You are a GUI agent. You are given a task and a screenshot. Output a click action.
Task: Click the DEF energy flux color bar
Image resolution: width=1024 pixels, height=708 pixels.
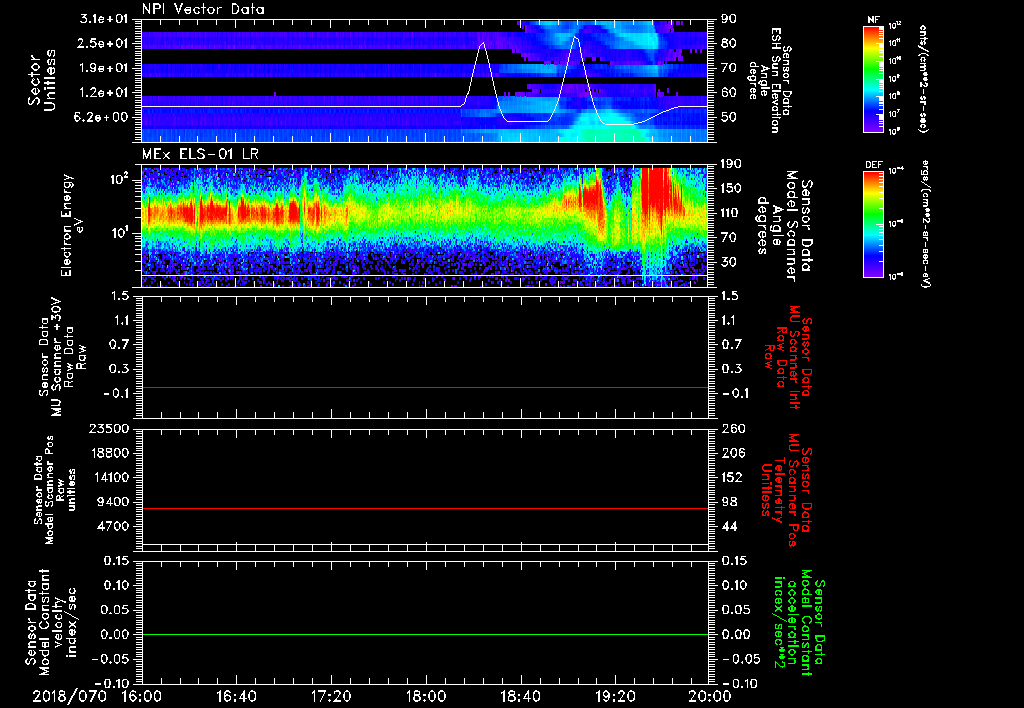pyautogui.click(x=874, y=223)
